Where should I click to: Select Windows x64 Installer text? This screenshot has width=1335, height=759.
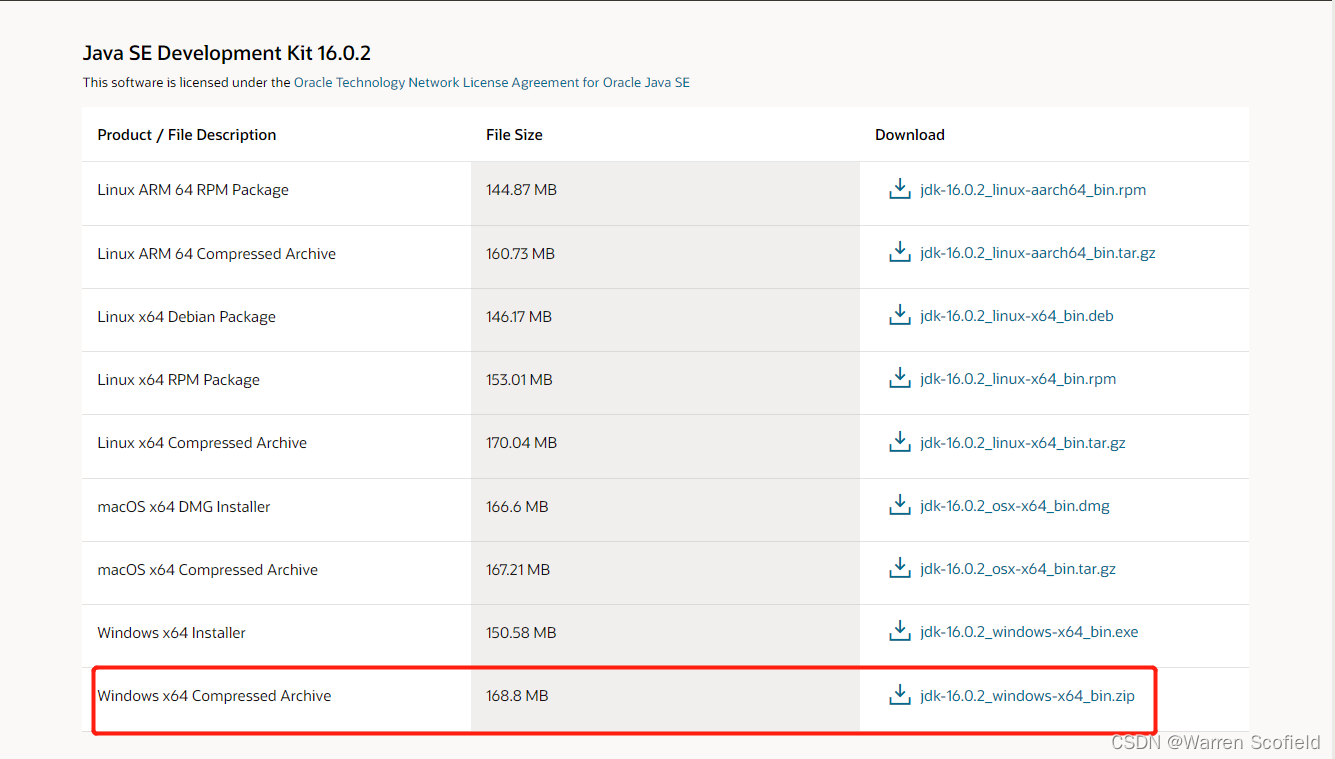tap(172, 633)
